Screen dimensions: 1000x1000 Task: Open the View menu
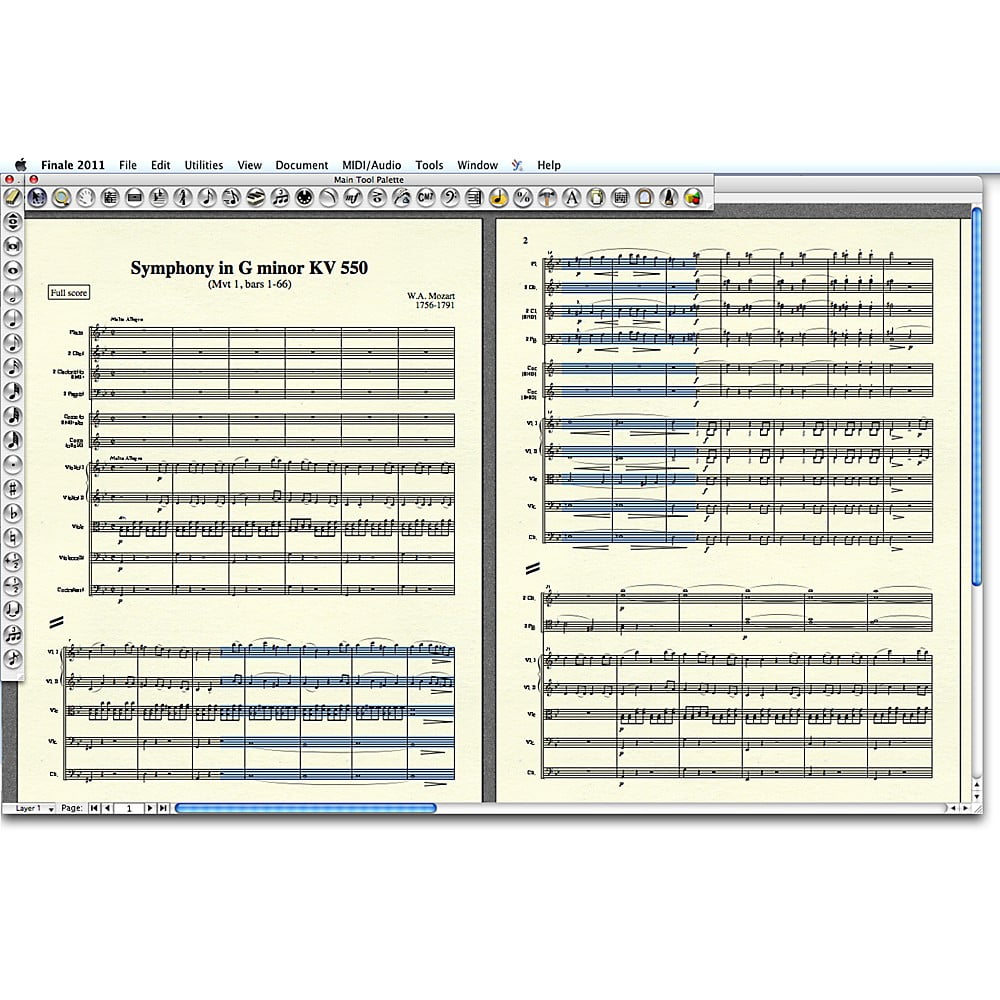tap(249, 165)
